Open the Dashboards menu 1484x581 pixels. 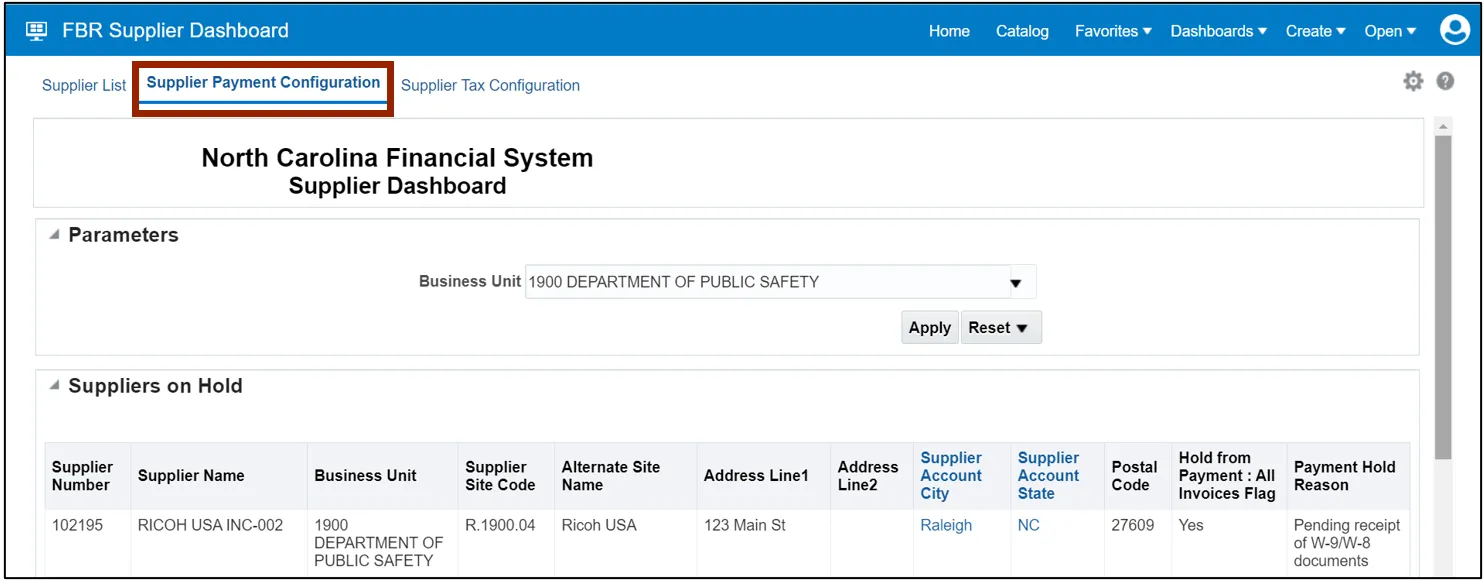point(1218,31)
